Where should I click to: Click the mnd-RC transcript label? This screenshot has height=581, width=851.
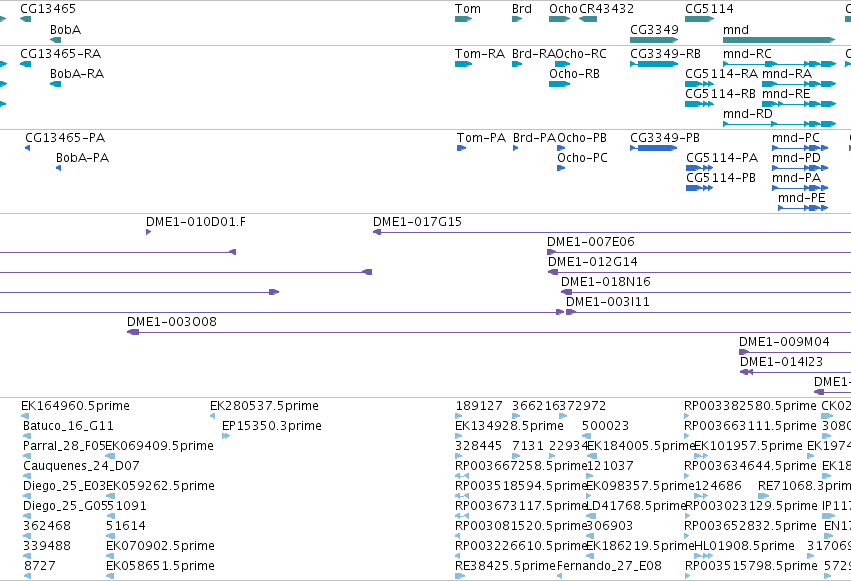click(747, 54)
